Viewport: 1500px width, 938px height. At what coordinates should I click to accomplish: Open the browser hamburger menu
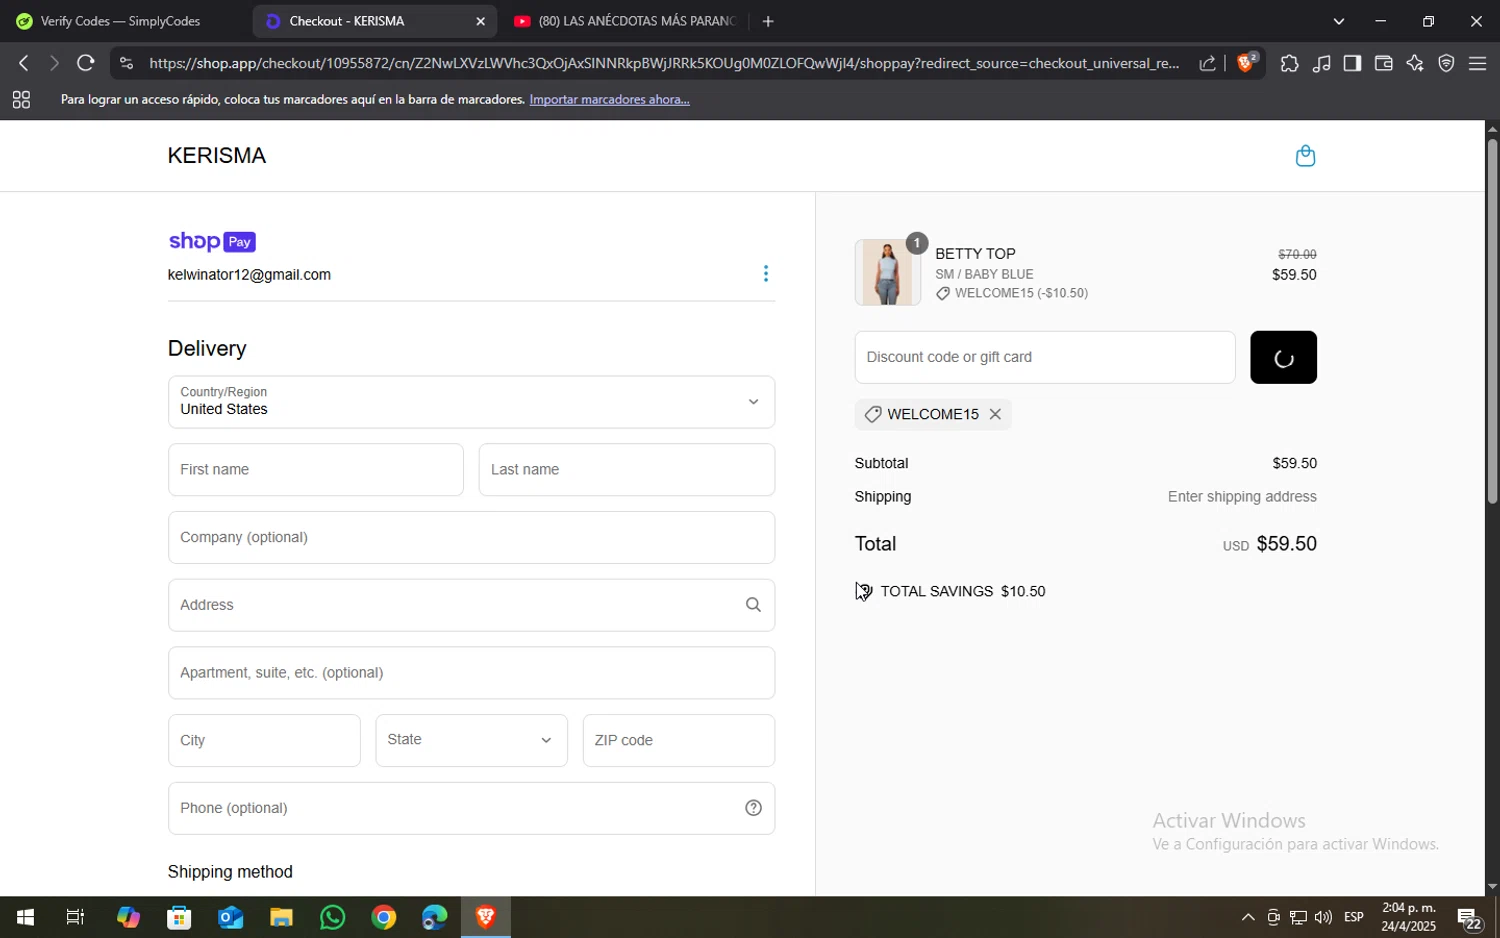click(1477, 63)
